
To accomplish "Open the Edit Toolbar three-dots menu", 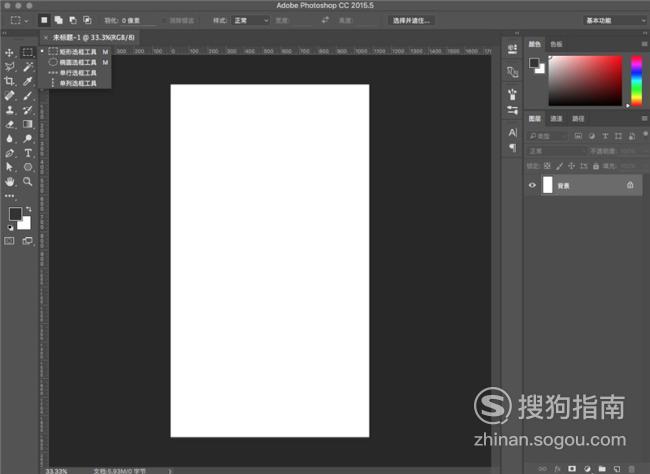I will 9,196.
